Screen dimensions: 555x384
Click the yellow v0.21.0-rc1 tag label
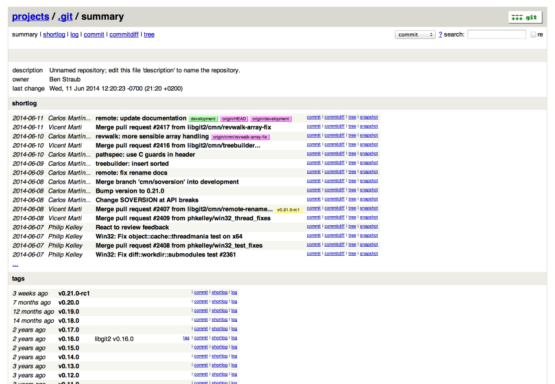pyautogui.click(x=288, y=210)
